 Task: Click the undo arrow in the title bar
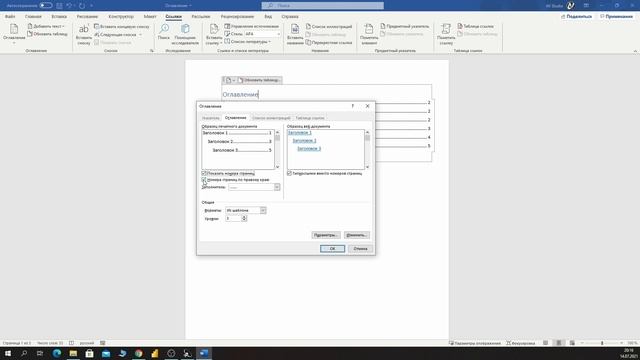pyautogui.click(x=69, y=6)
